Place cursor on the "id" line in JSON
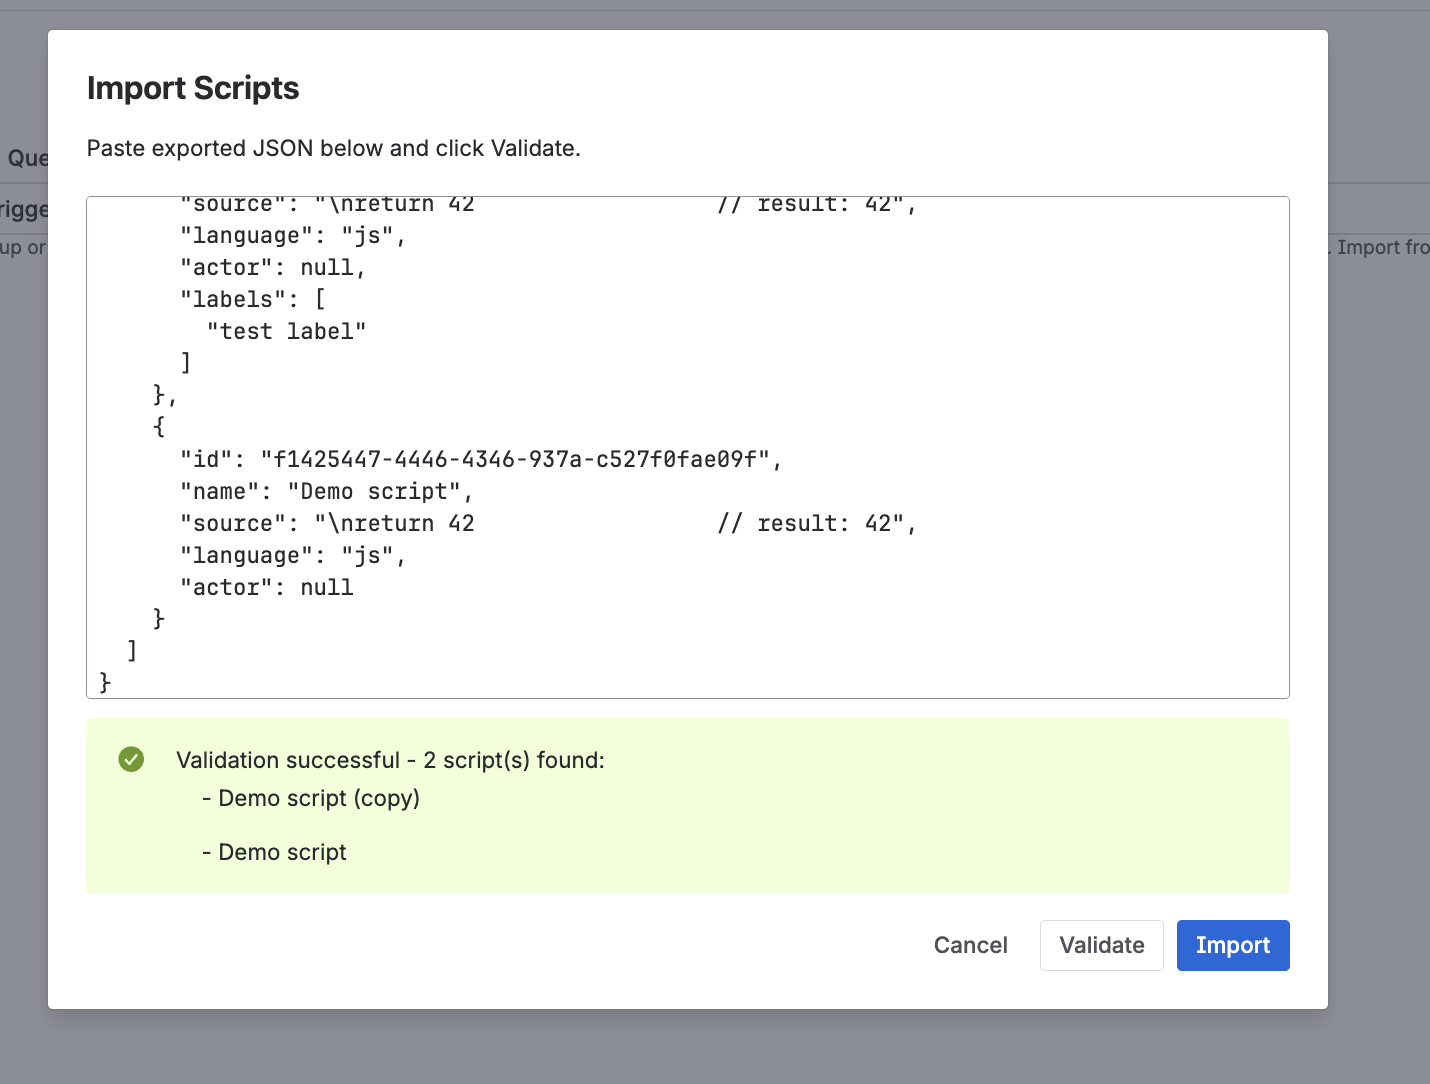 pos(480,459)
